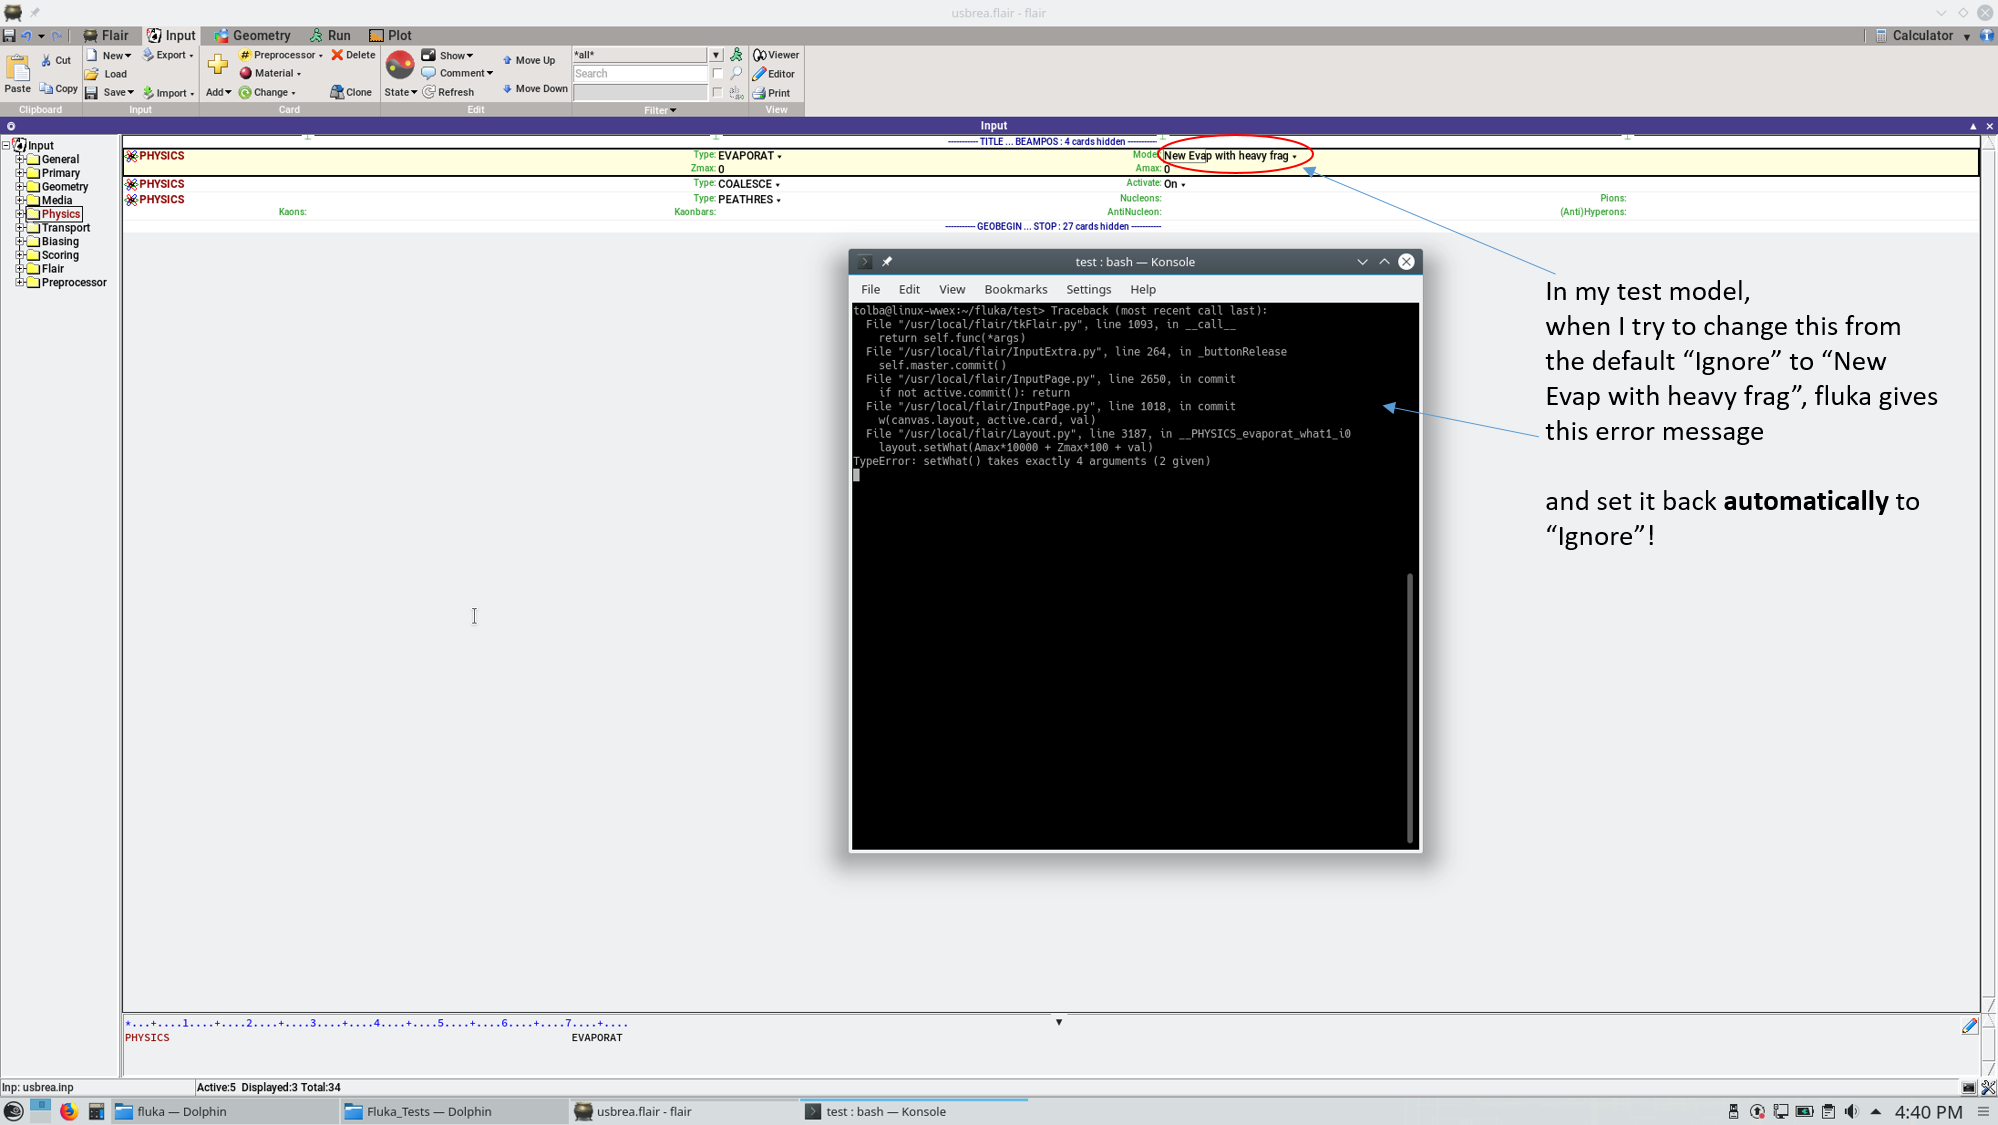The height and width of the screenshot is (1125, 1998).
Task: Open the Export dropdown
Action: (x=168, y=55)
